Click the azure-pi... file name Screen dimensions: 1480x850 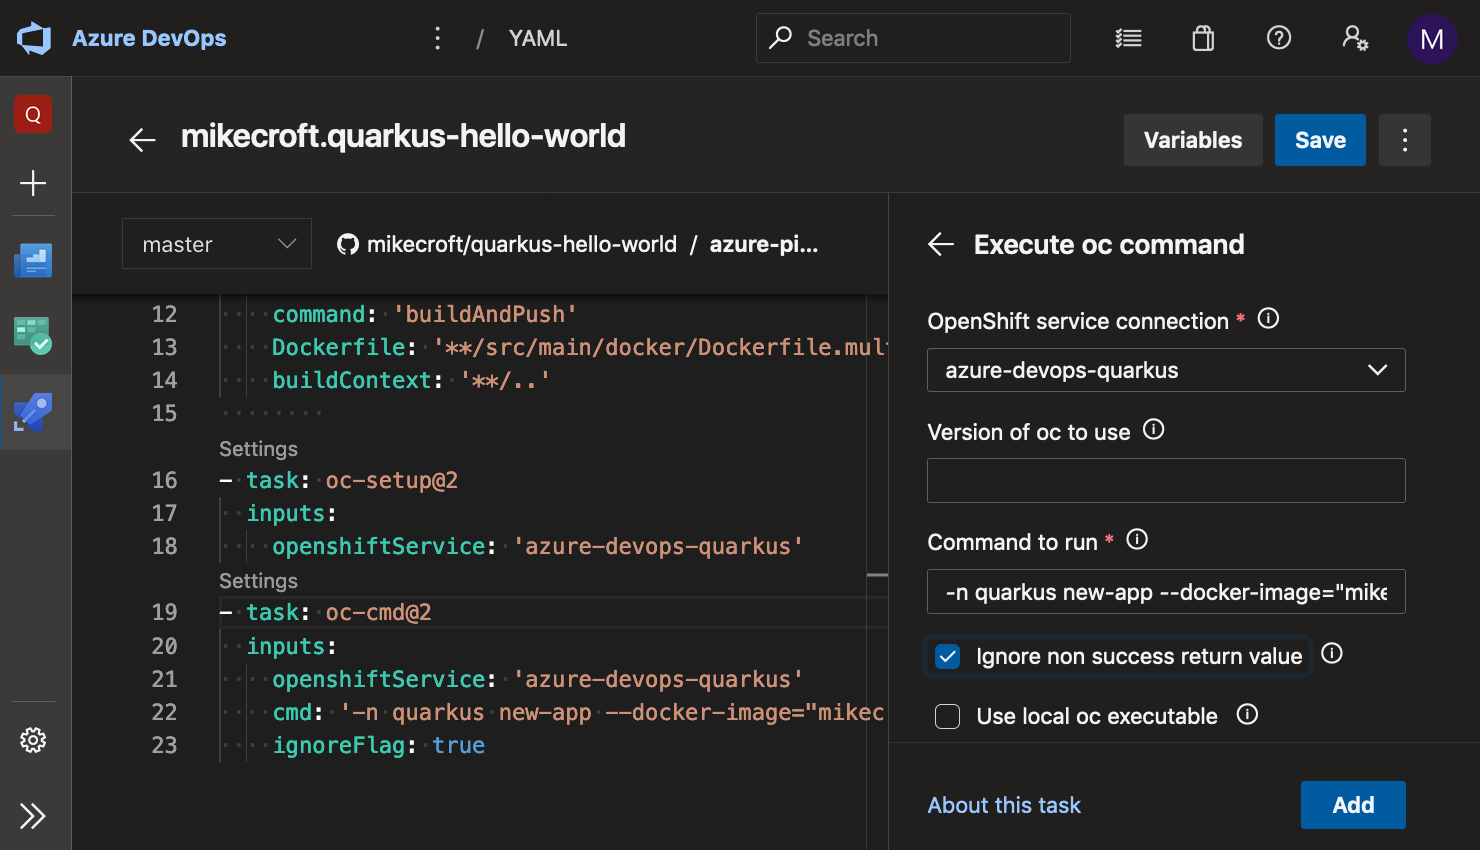pos(764,244)
